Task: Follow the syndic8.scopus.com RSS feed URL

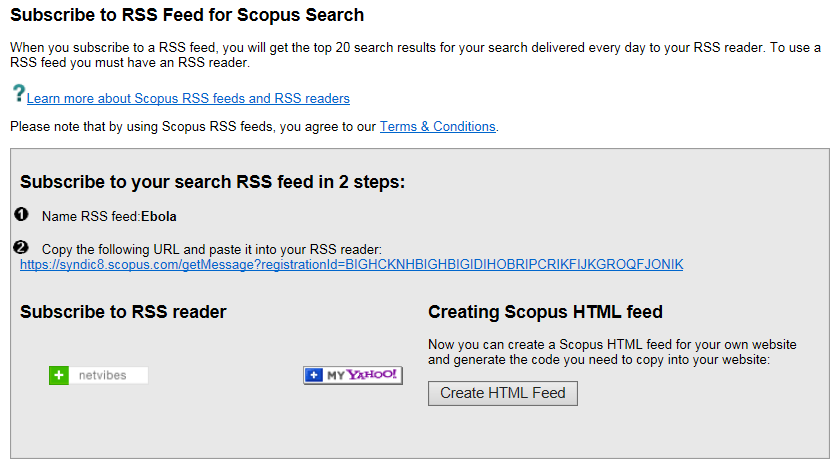Action: pyautogui.click(x=352, y=264)
